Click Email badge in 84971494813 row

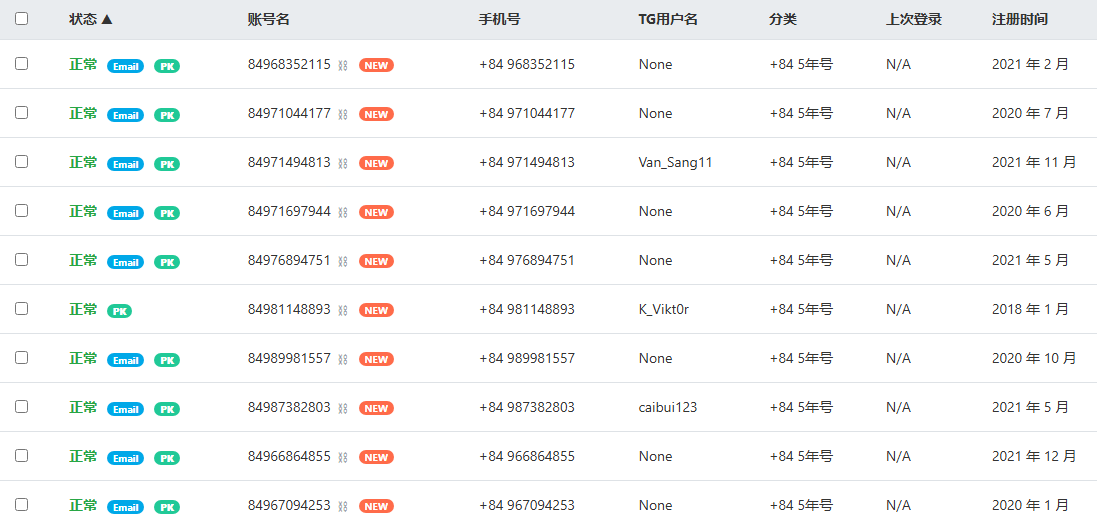(x=125, y=164)
